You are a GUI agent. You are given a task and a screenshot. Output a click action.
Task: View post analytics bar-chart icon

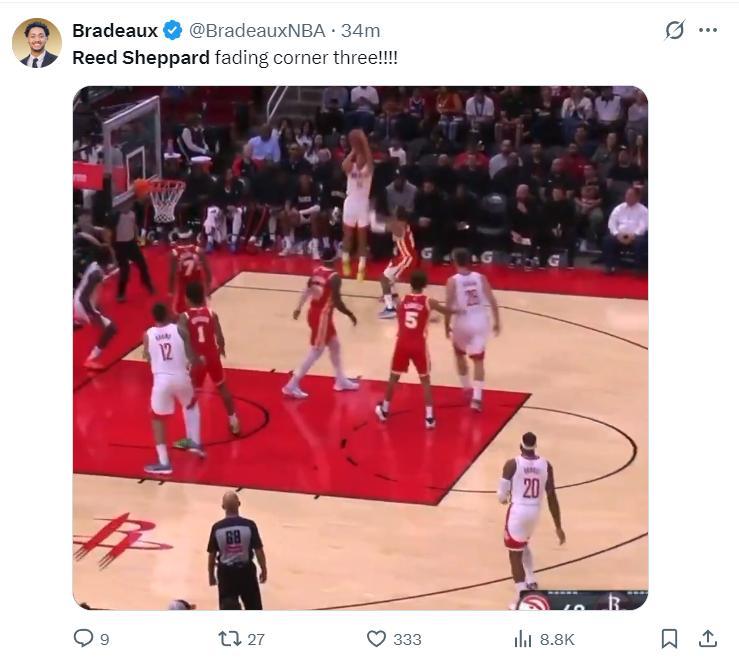(523, 639)
